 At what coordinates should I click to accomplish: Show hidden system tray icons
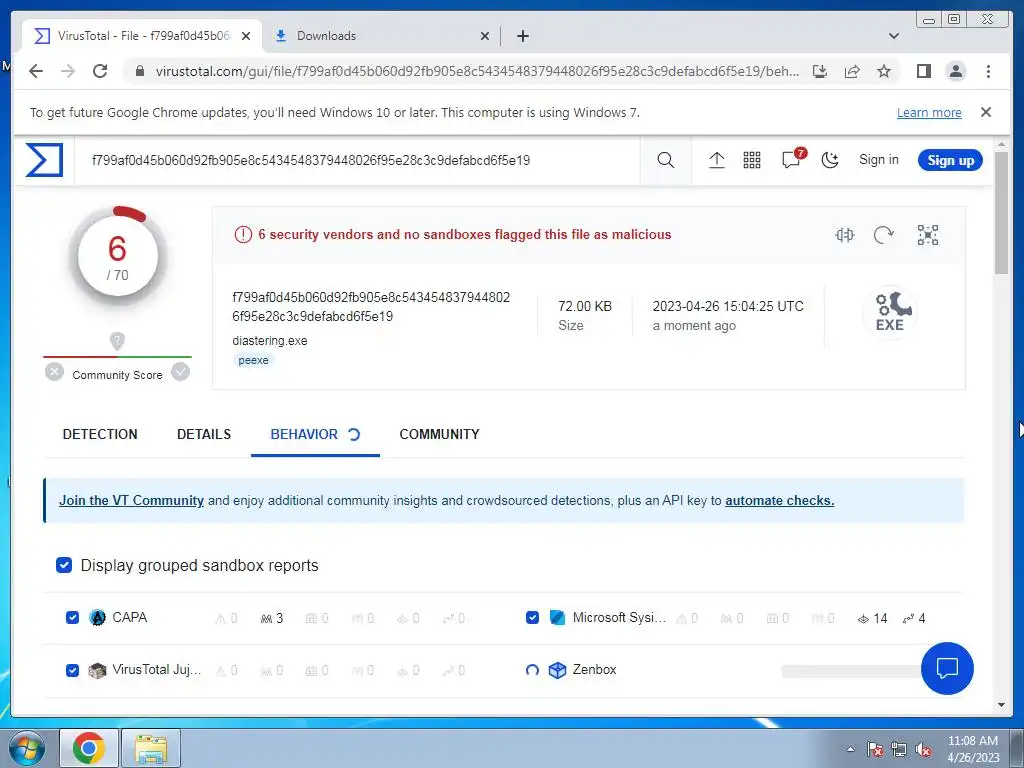coord(850,749)
